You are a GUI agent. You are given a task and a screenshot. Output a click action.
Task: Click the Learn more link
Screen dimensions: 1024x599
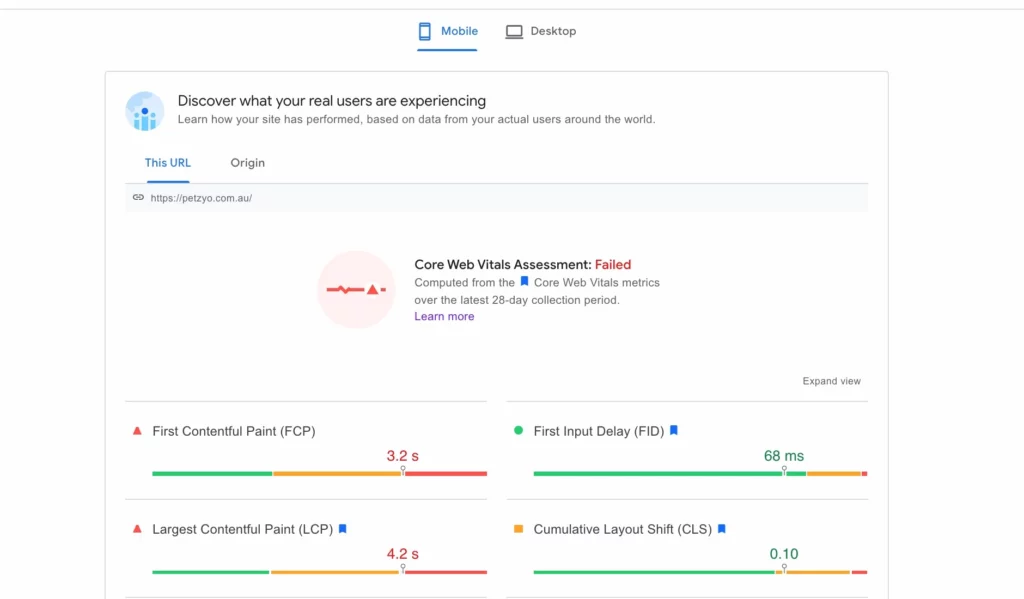click(444, 316)
